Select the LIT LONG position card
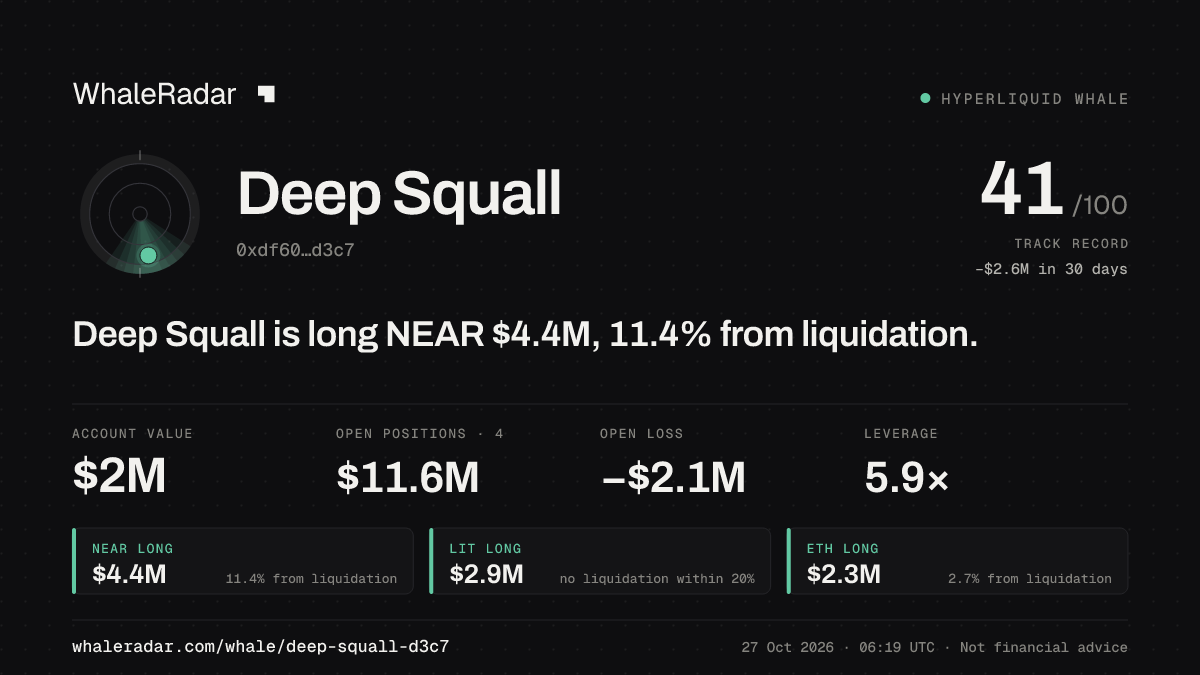Screen dimensions: 1200x675 pos(600,561)
